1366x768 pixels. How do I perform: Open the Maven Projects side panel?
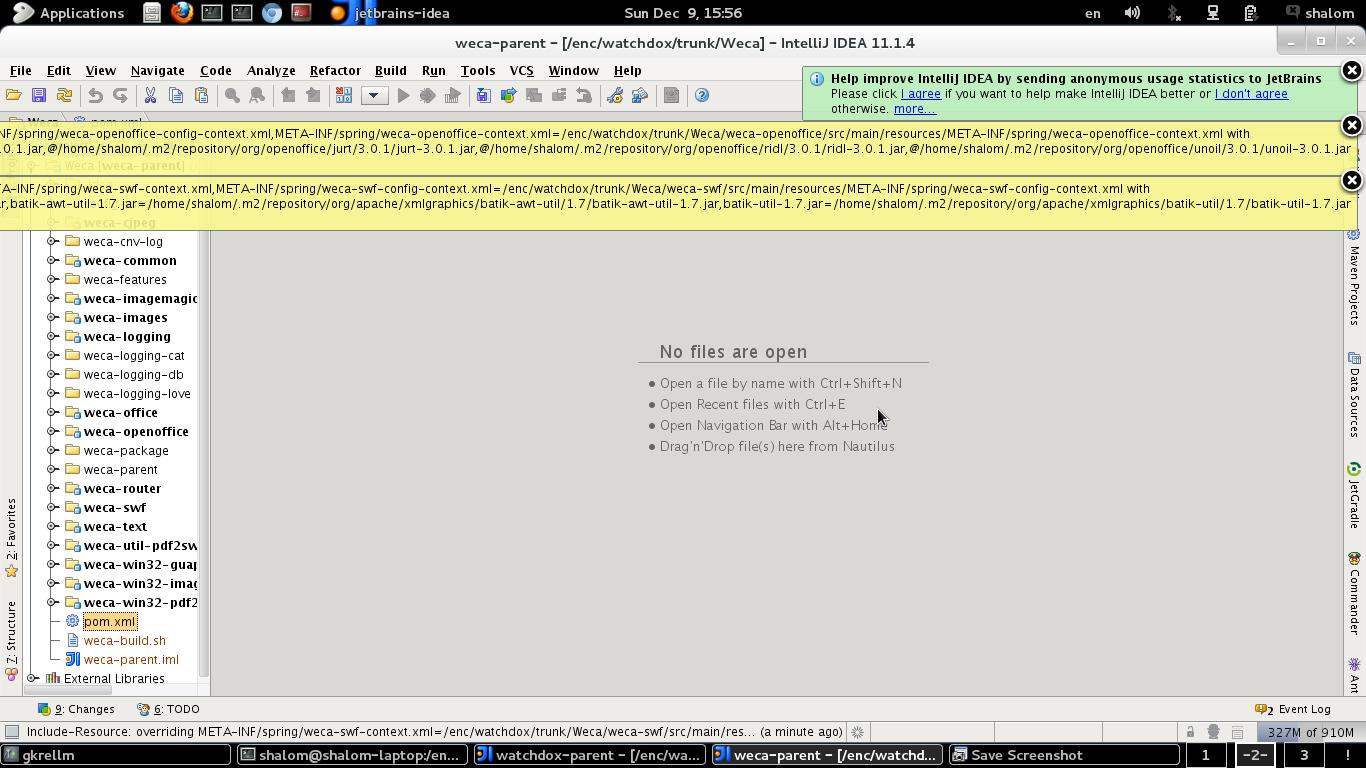pos(1354,276)
